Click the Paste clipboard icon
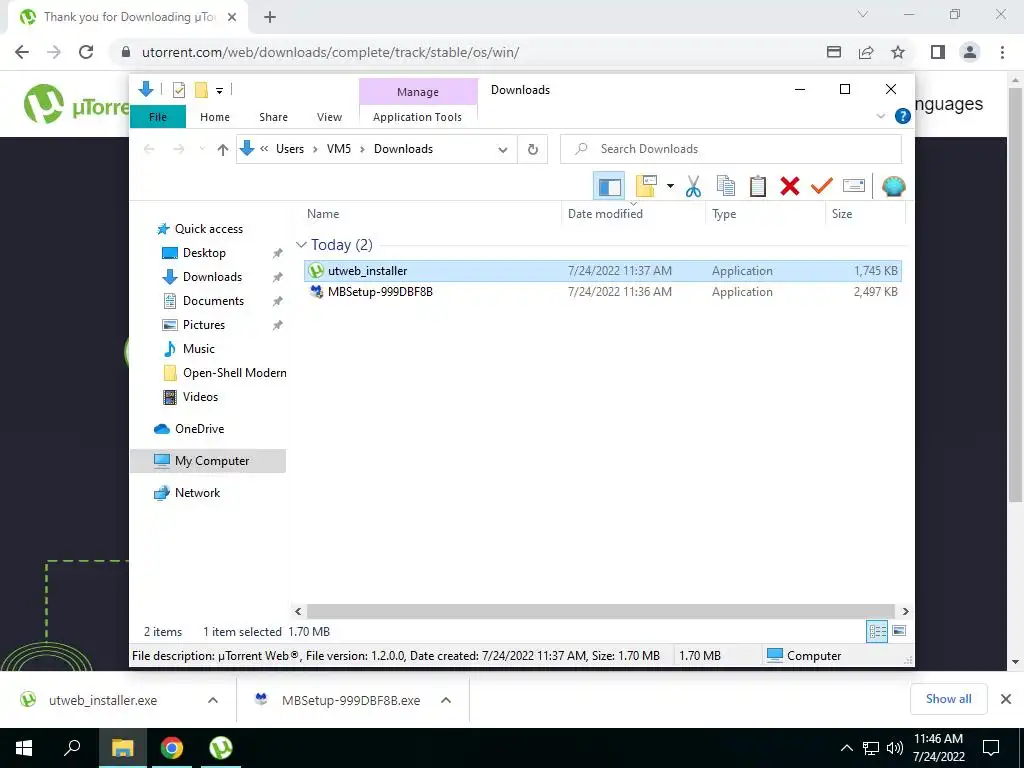Viewport: 1024px width, 768px height. pos(758,187)
